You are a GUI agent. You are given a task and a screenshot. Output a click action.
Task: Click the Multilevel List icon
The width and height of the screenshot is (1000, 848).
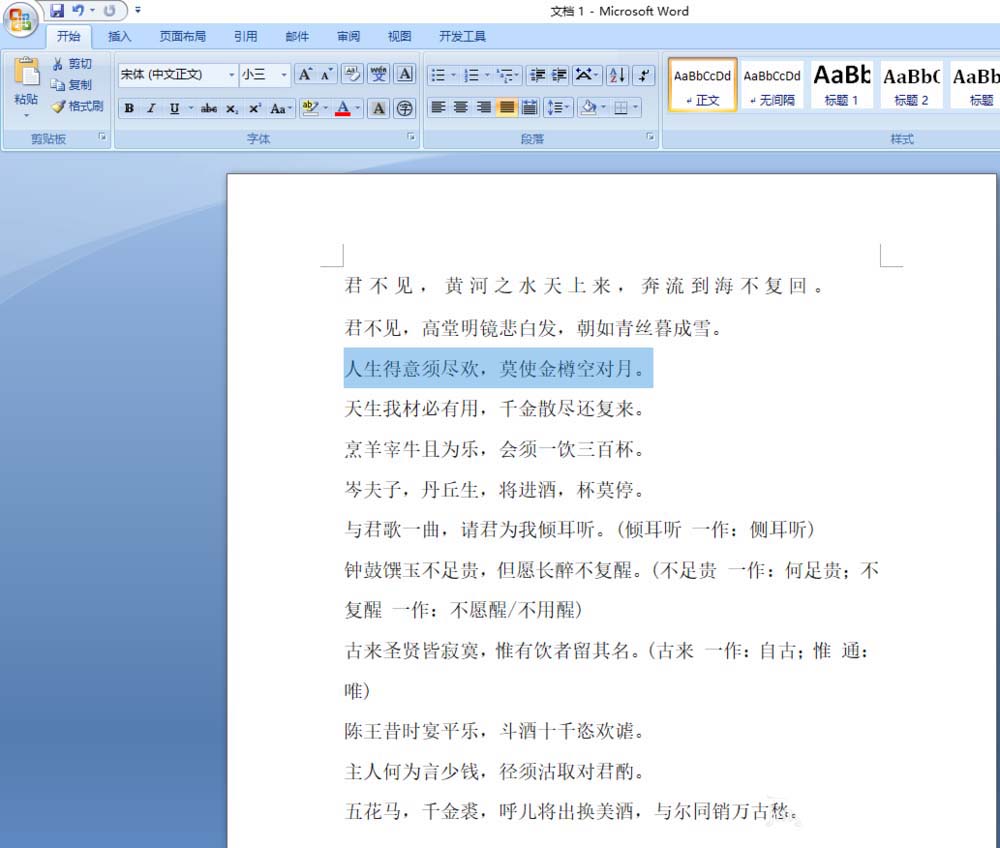[506, 75]
